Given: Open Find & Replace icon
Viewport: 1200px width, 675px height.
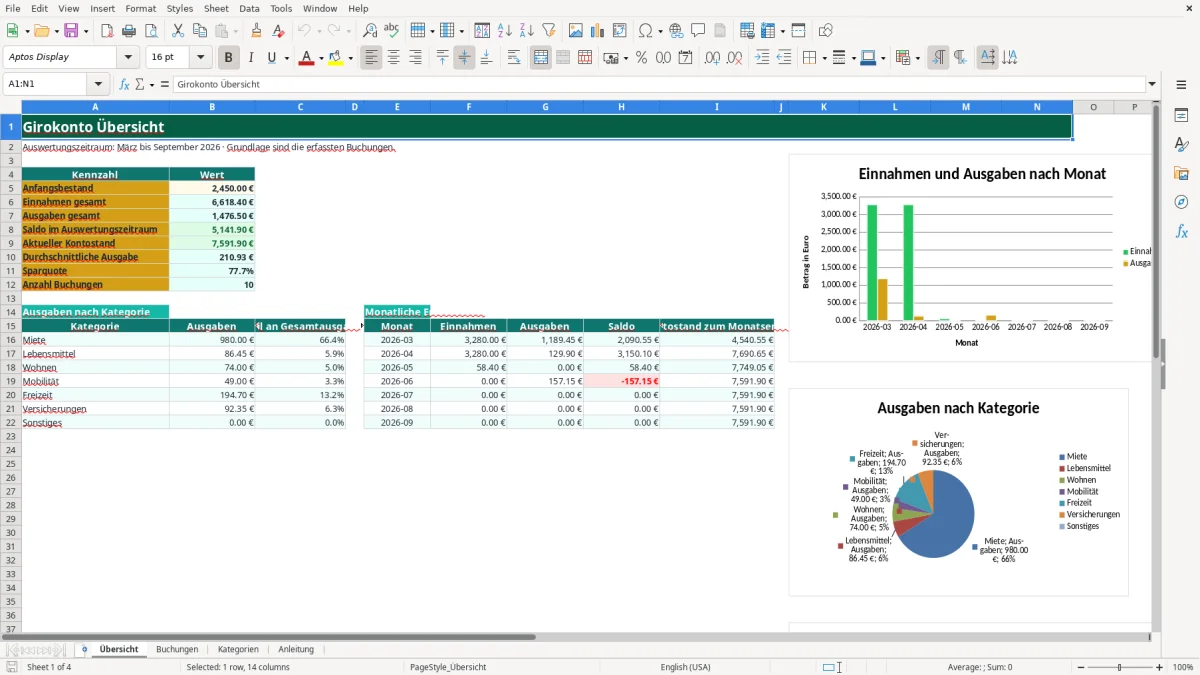Looking at the screenshot, I should point(370,31).
